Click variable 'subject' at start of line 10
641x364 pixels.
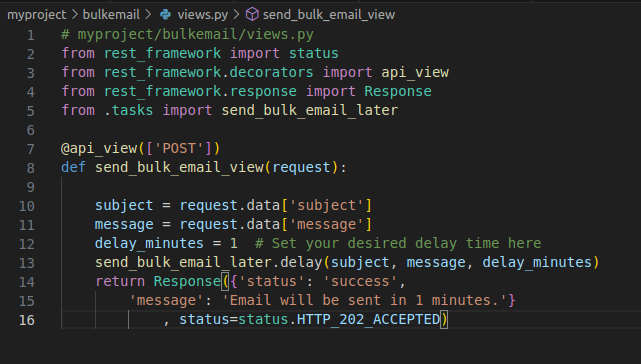click(x=124, y=205)
